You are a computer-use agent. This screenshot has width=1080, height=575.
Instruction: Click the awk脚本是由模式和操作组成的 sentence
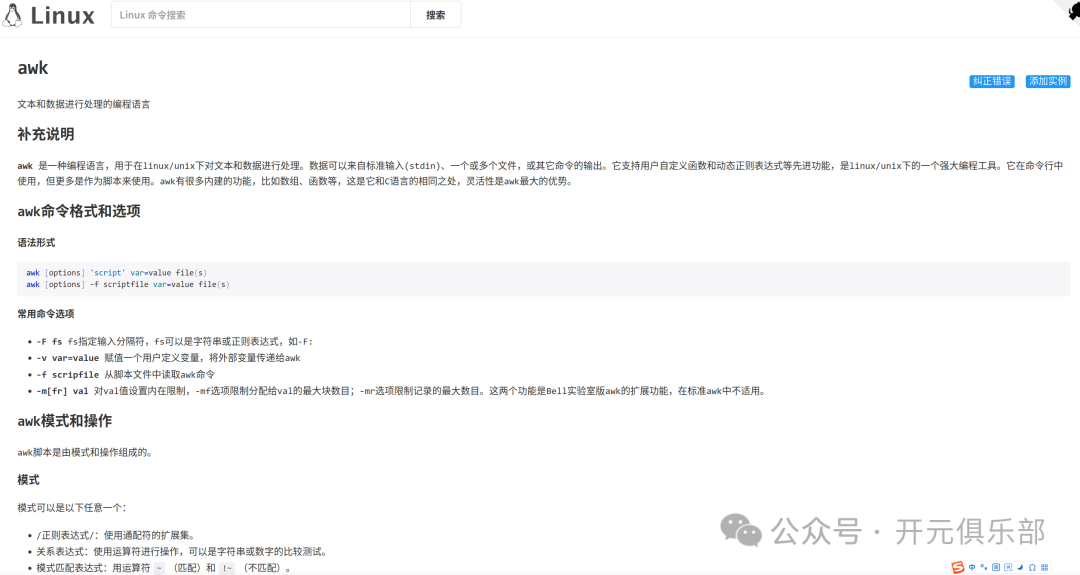point(85,452)
